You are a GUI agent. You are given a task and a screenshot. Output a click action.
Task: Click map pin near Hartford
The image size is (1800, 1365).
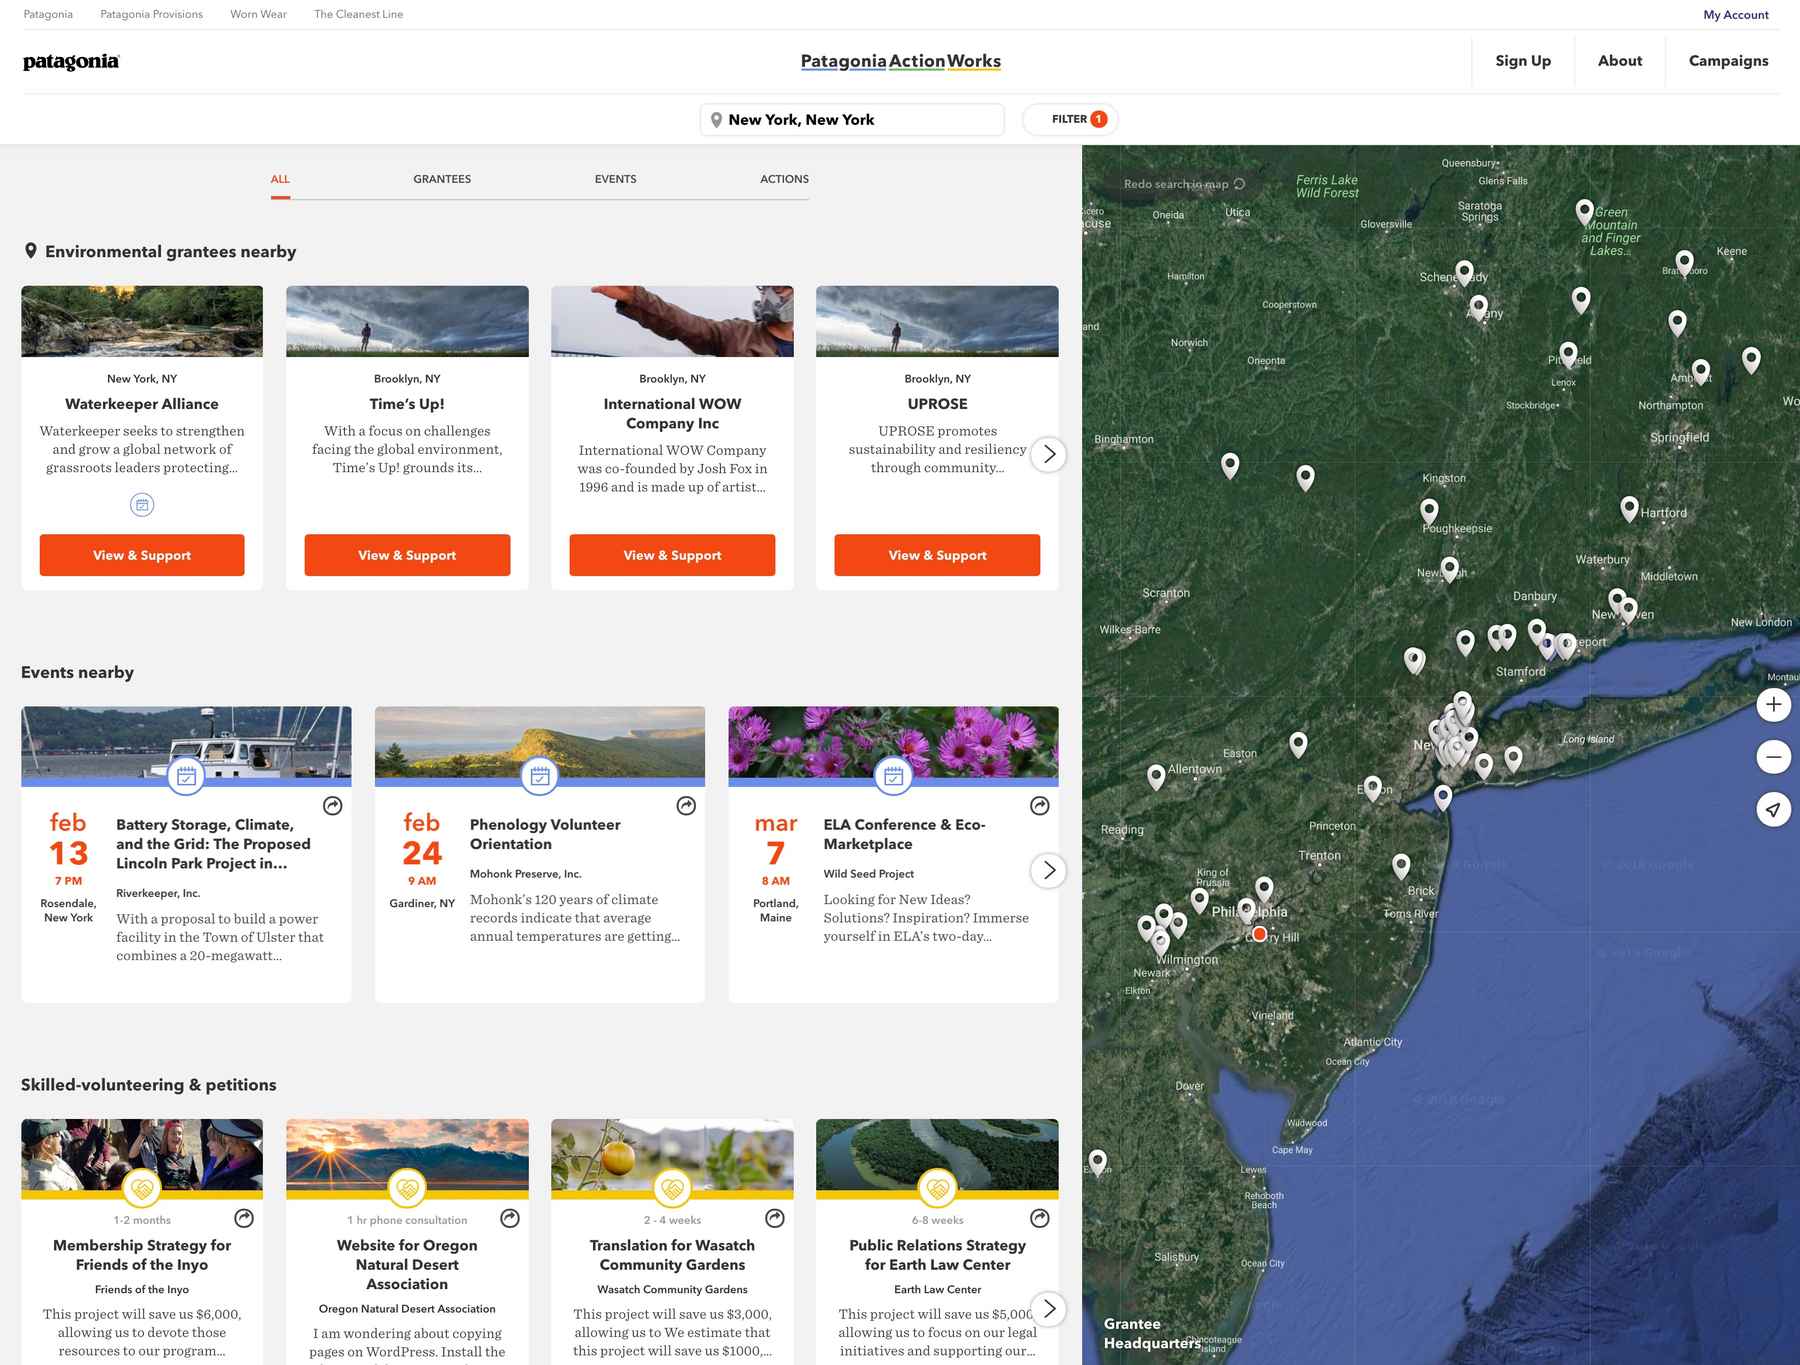pos(1629,508)
